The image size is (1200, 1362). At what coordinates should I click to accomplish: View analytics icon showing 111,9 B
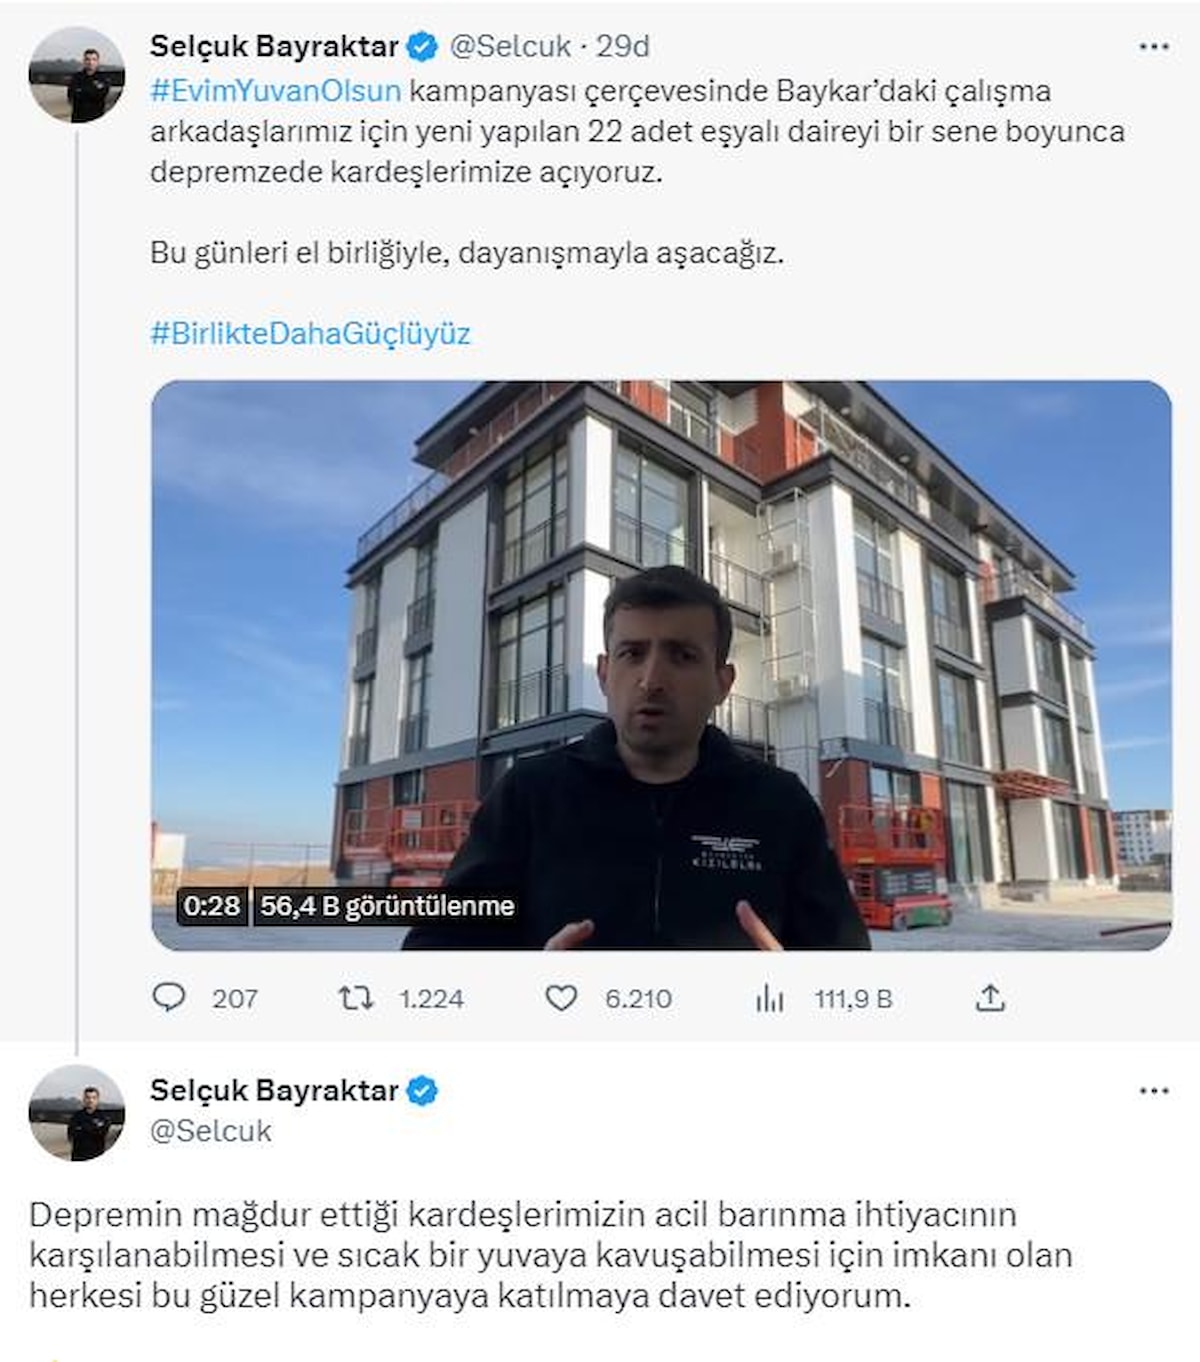click(769, 997)
